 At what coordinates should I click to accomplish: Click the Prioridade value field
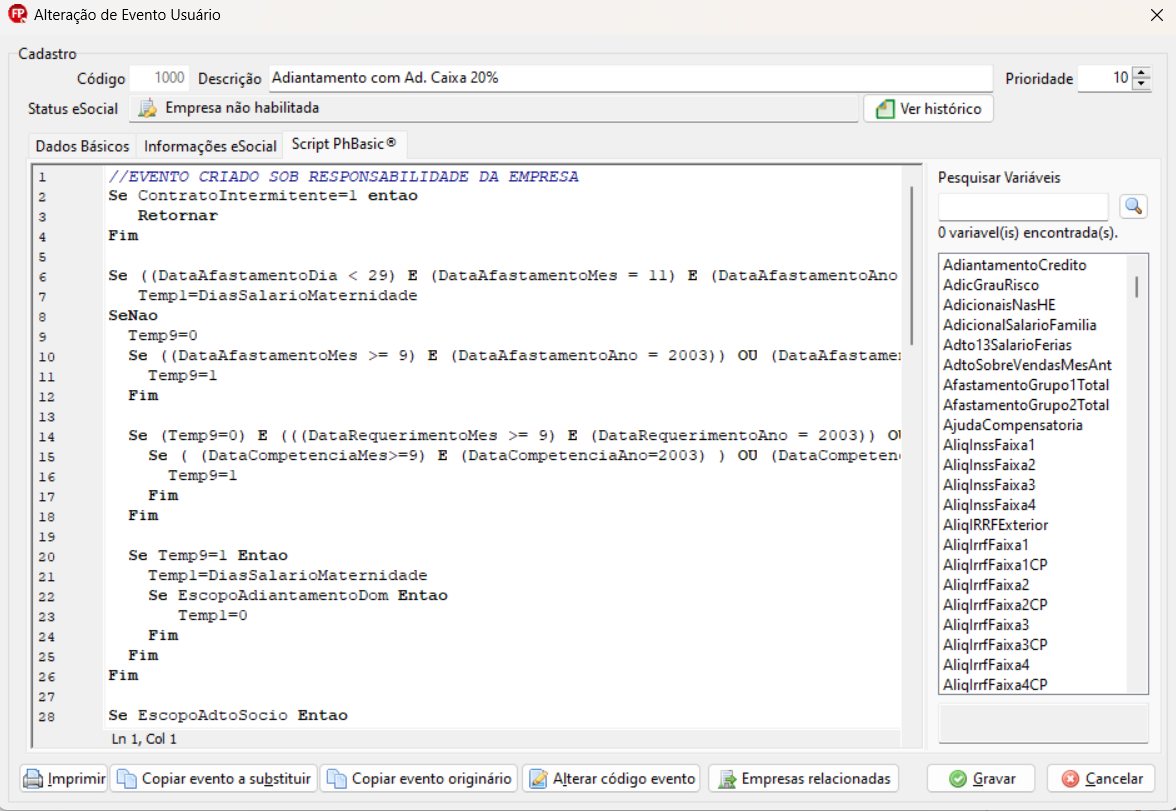pyautogui.click(x=1106, y=78)
